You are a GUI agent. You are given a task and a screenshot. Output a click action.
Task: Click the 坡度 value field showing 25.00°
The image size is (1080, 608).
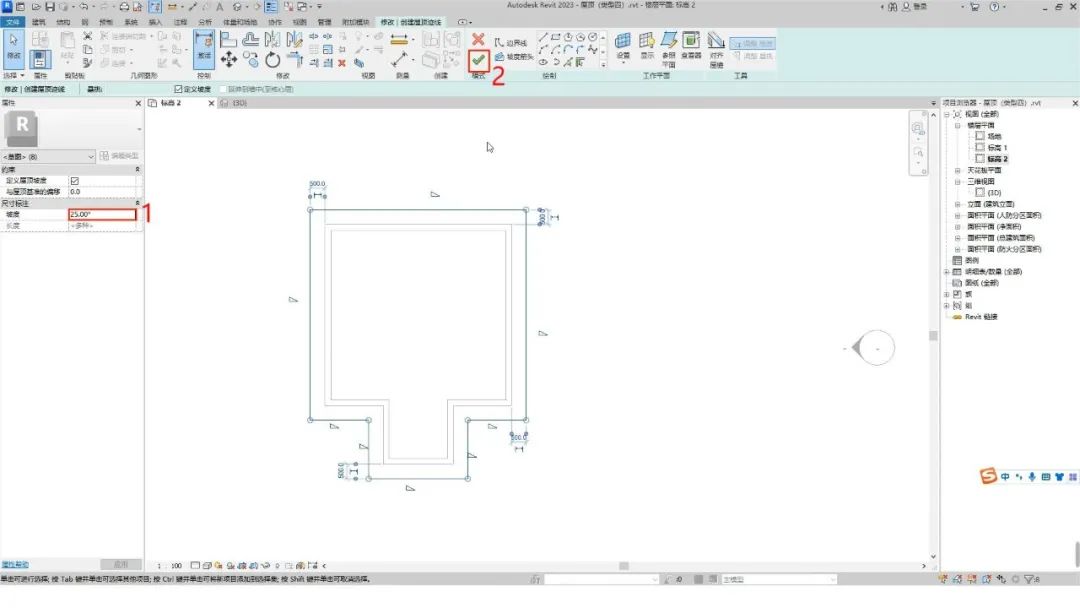pos(101,214)
